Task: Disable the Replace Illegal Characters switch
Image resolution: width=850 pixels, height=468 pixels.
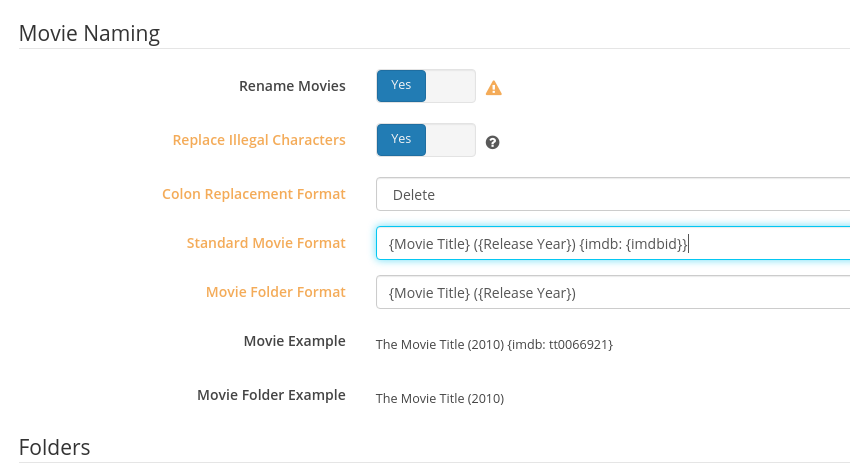Action: [425, 140]
